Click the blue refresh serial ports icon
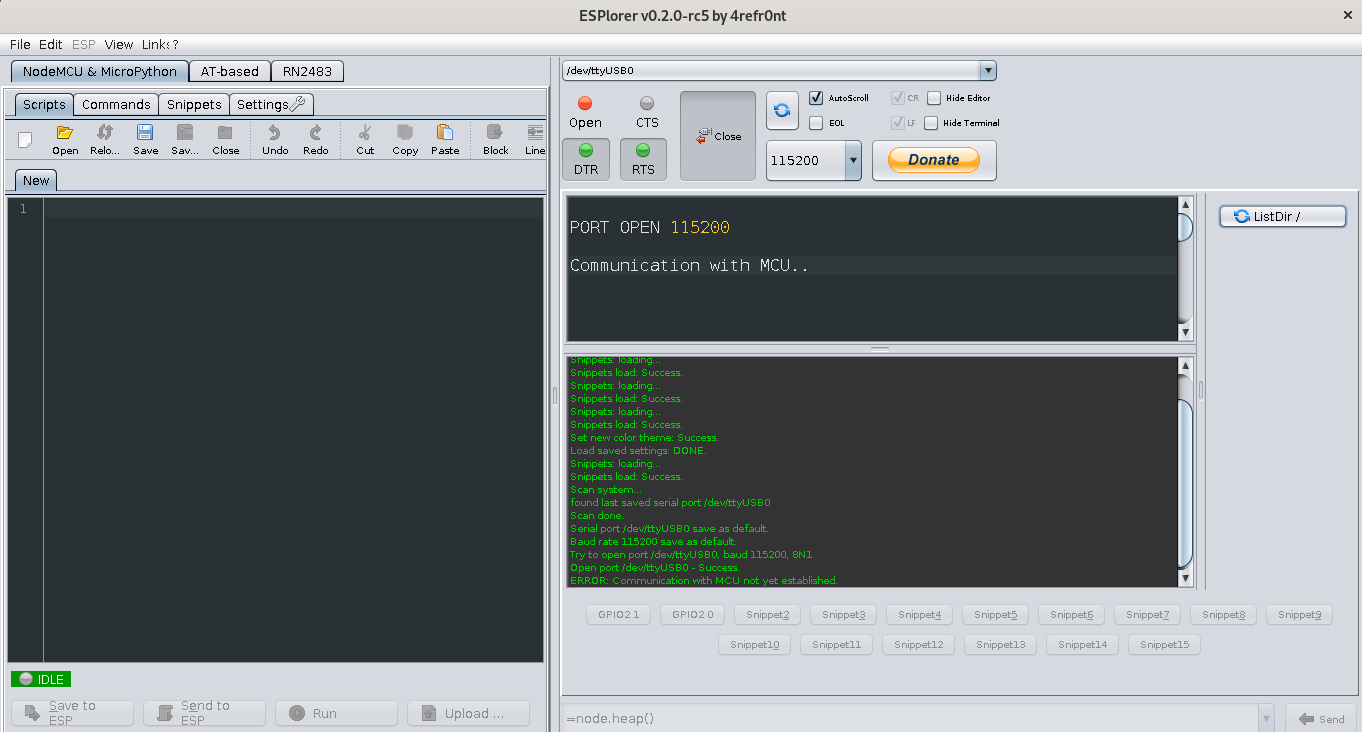Viewport: 1362px width, 732px height. [x=783, y=110]
